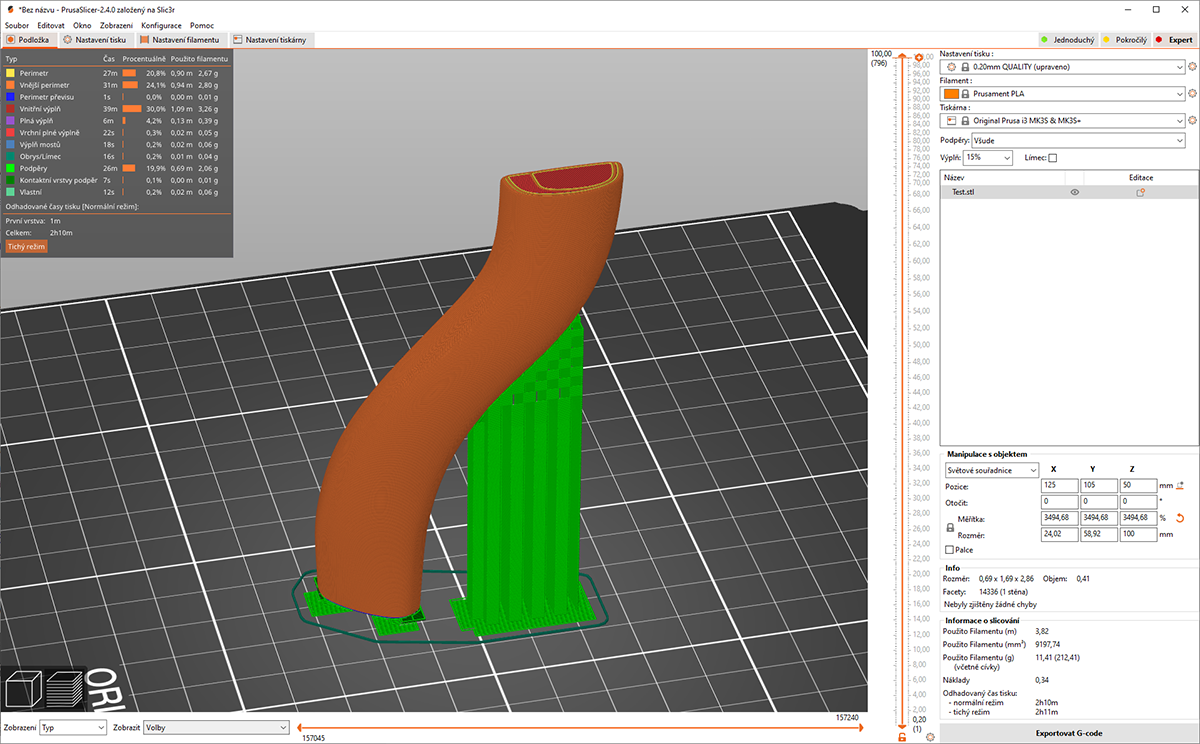Enable the Límec checkbox
This screenshot has width=1200, height=744.
coord(1052,158)
